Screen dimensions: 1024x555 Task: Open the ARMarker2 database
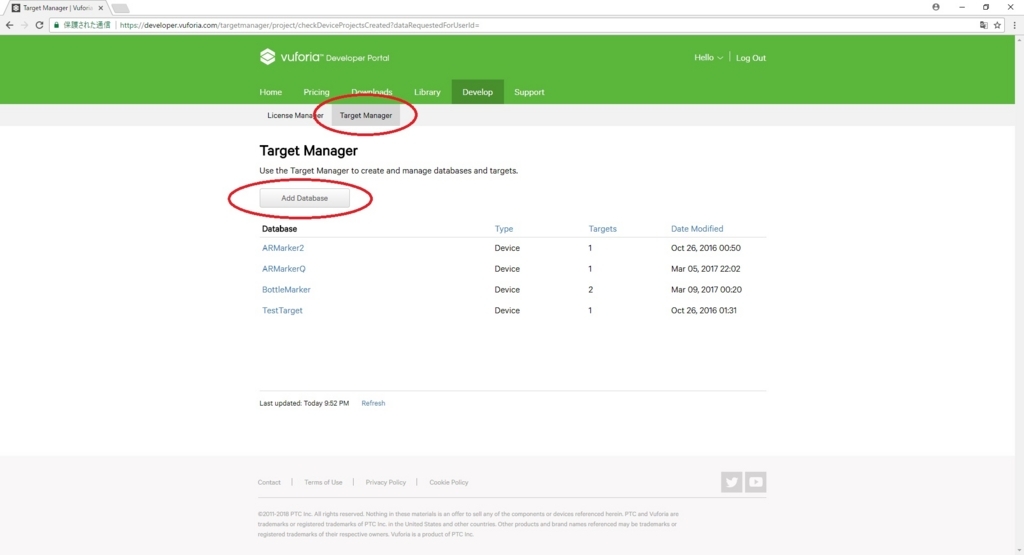[x=283, y=248]
